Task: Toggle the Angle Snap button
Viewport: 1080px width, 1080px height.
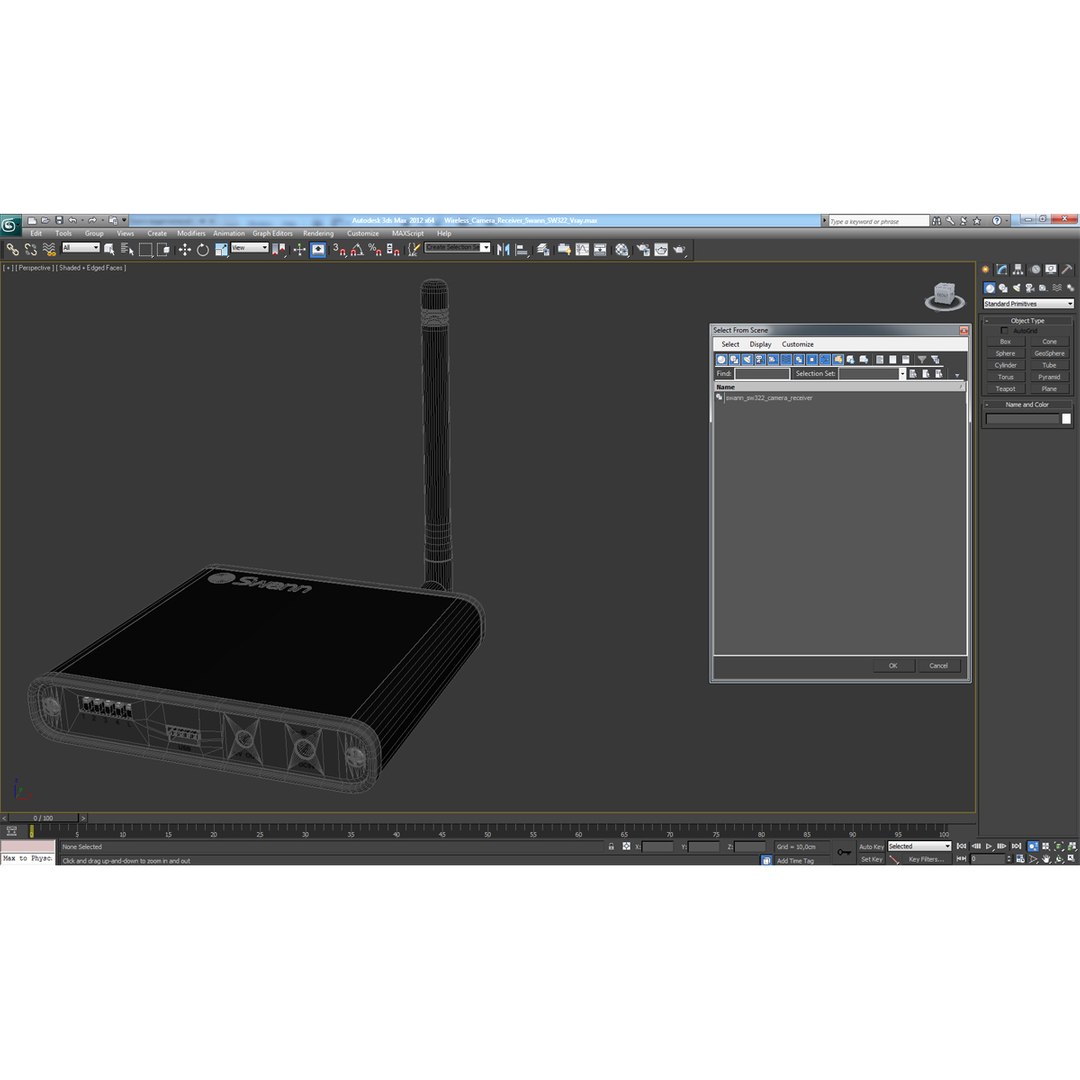Action: [x=357, y=249]
